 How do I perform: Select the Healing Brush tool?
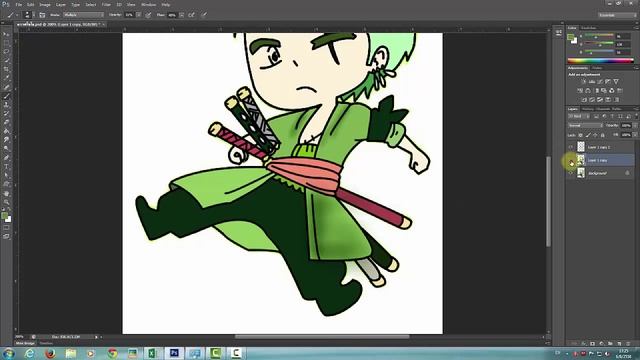click(6, 87)
